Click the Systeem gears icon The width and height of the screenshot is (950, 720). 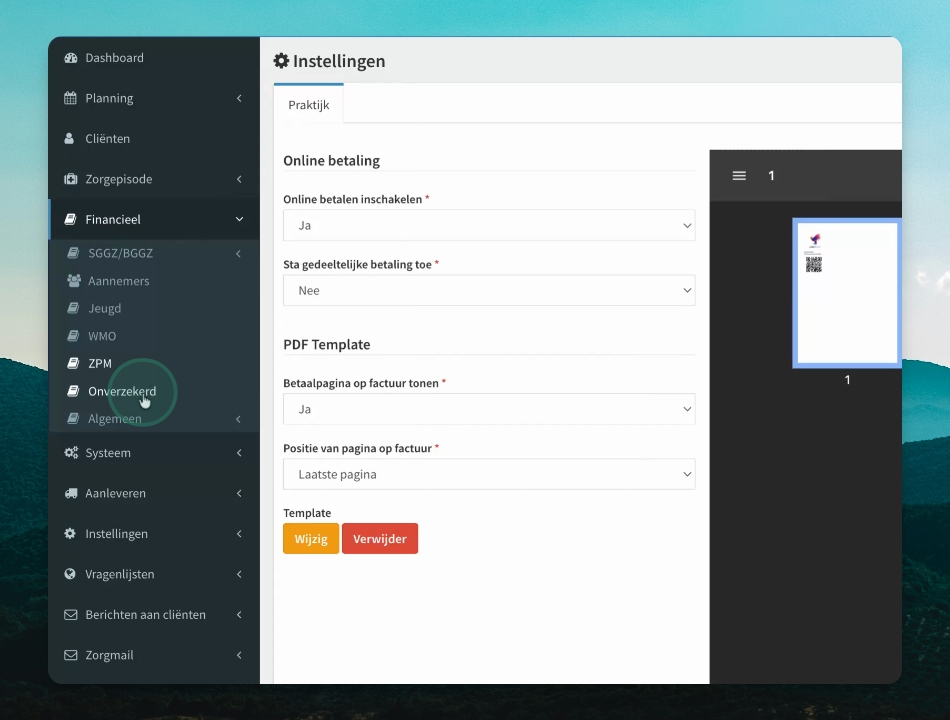click(x=71, y=453)
